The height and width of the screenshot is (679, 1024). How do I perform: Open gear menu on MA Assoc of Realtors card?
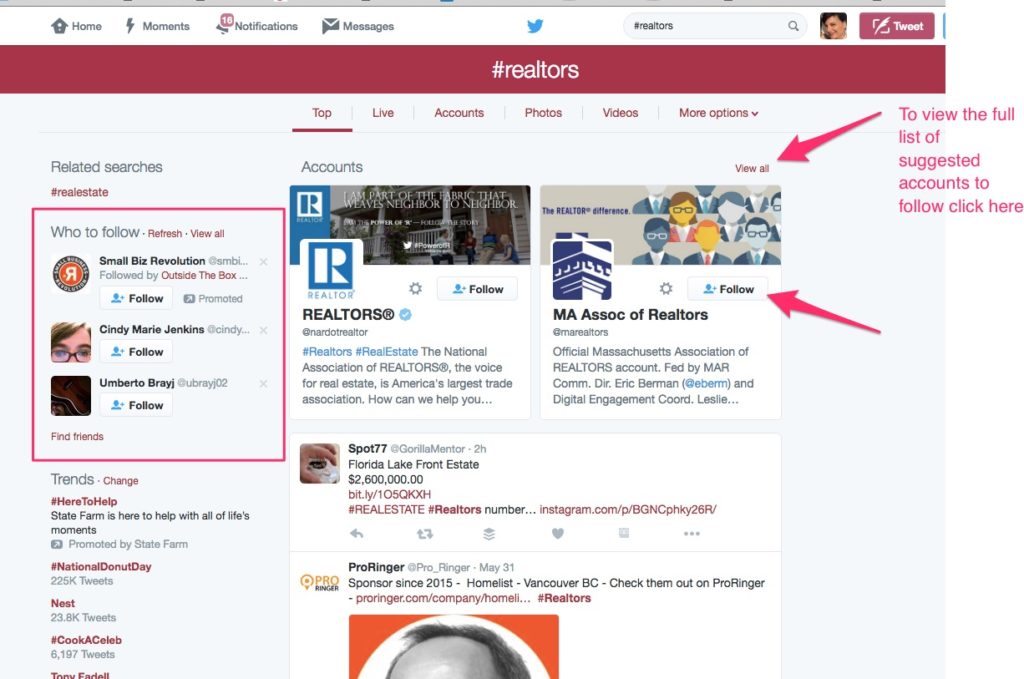coord(665,289)
